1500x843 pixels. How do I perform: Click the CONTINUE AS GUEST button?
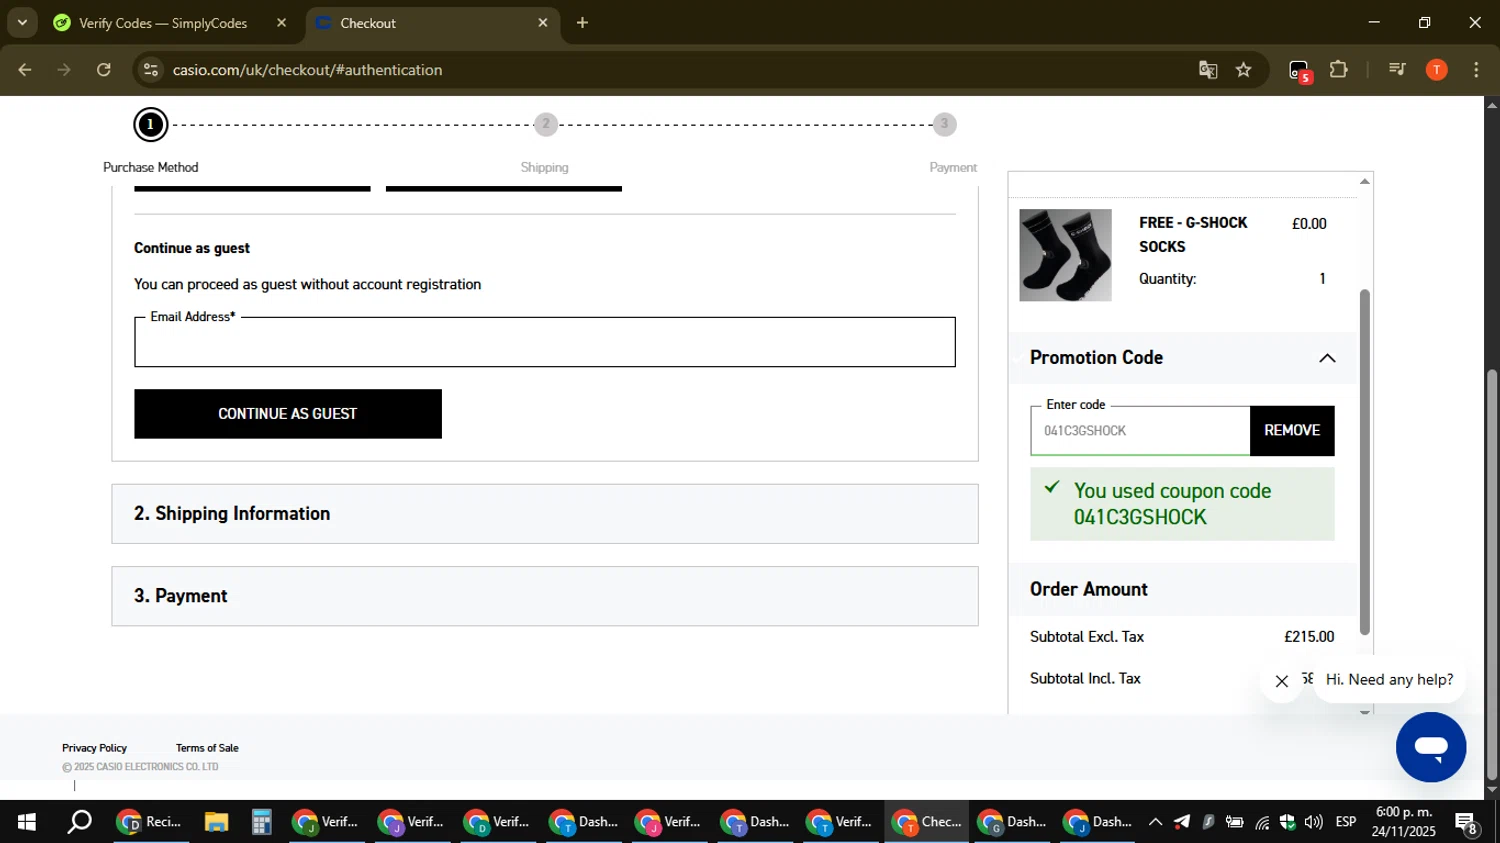tap(288, 414)
